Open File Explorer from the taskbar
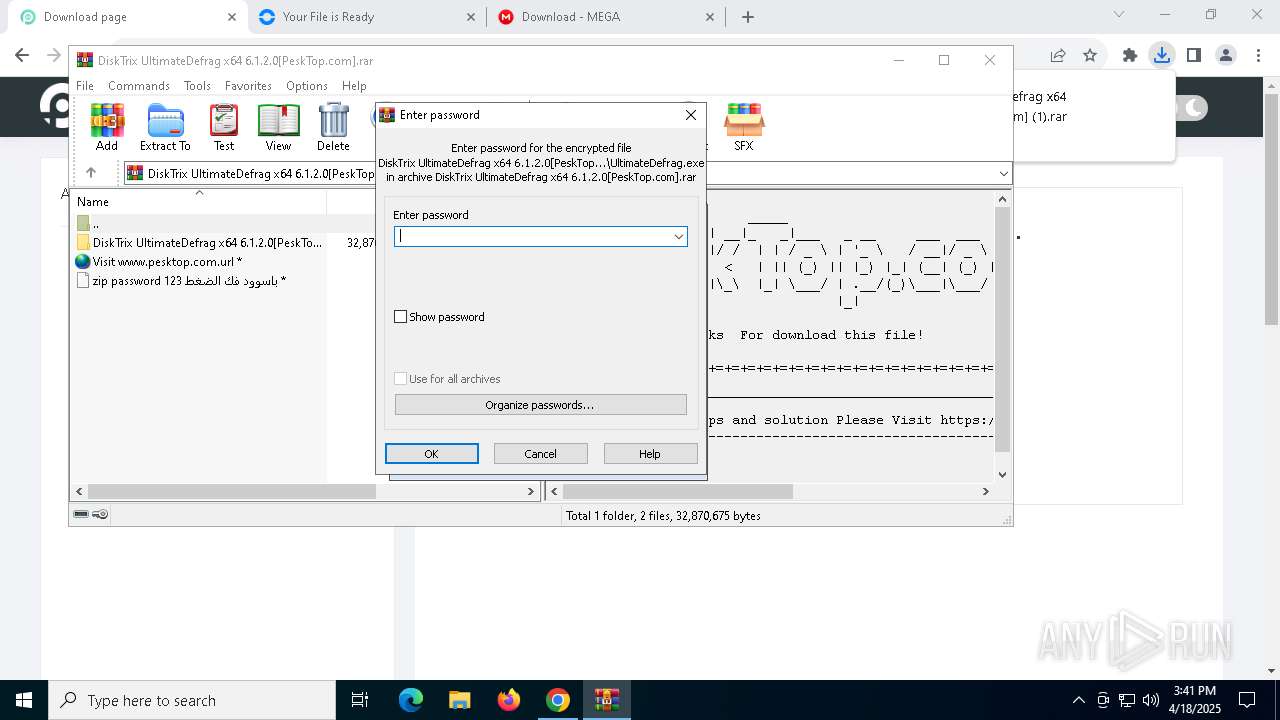Viewport: 1280px width, 720px height. pos(459,700)
